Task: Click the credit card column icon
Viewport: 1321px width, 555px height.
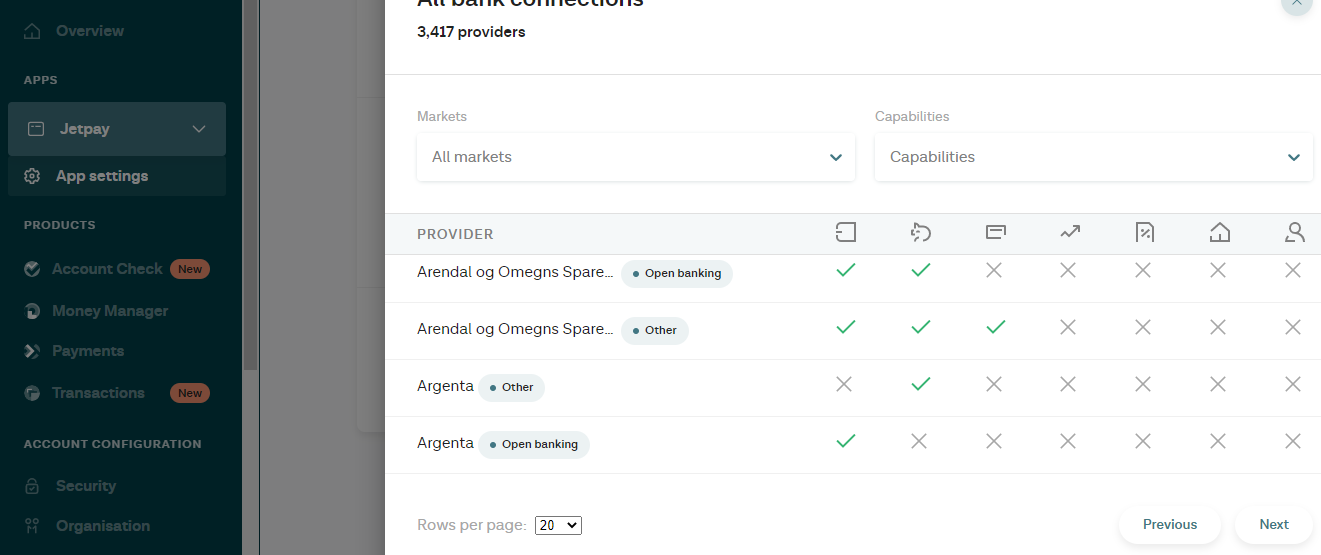Action: 995,233
